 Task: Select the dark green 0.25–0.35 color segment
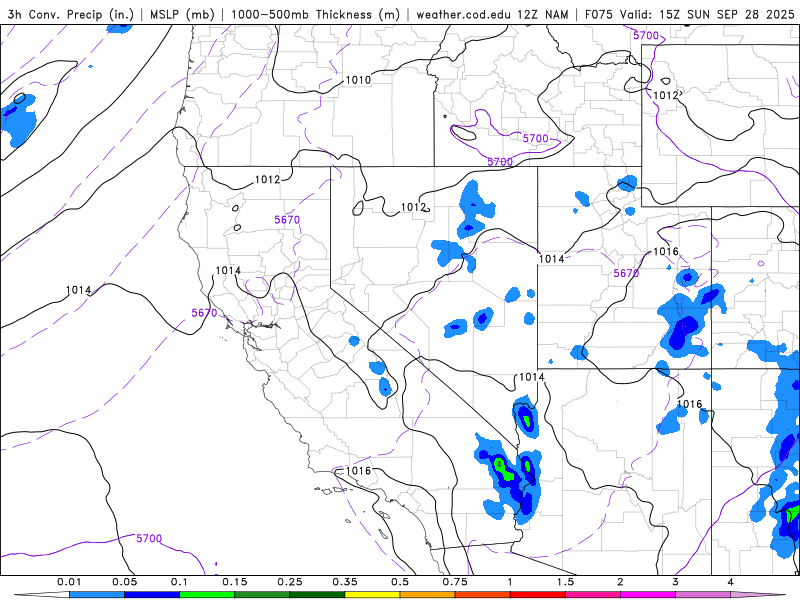click(317, 594)
